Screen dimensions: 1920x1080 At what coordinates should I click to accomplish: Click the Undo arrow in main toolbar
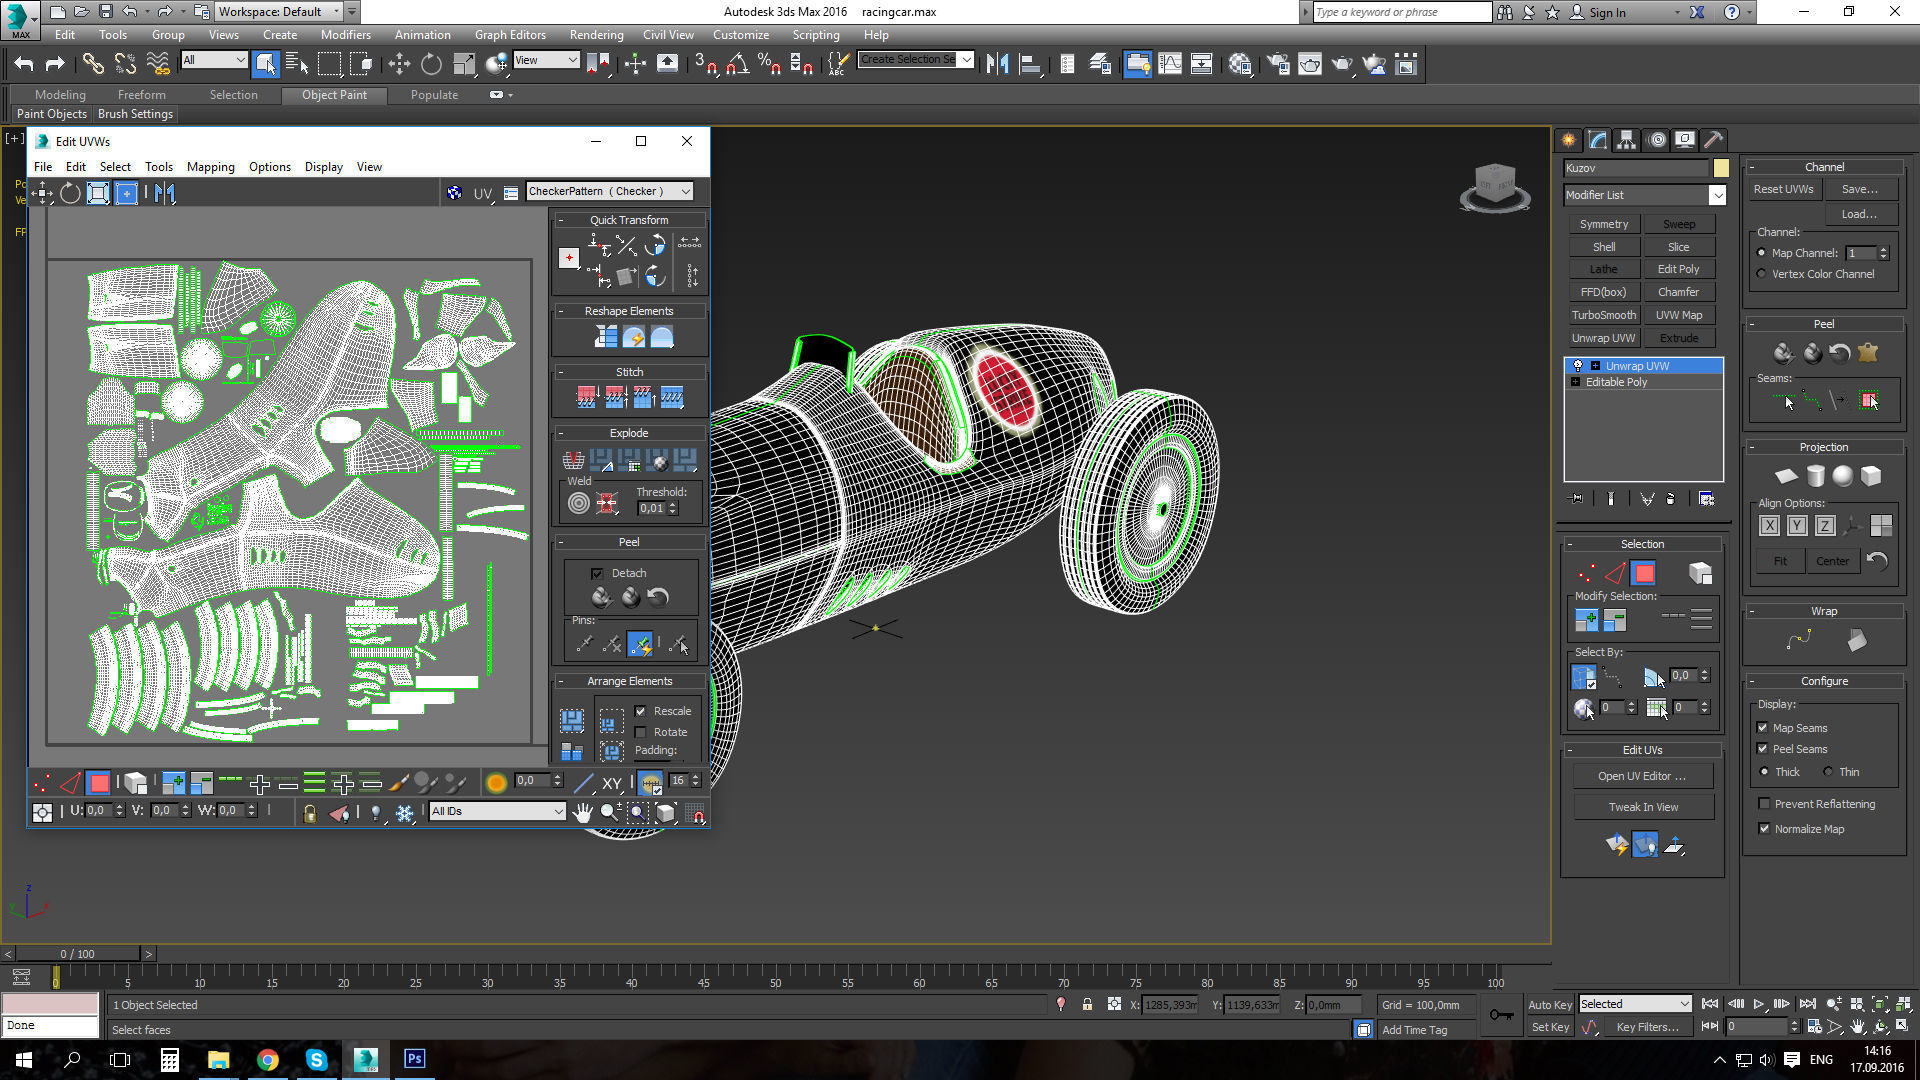(24, 64)
